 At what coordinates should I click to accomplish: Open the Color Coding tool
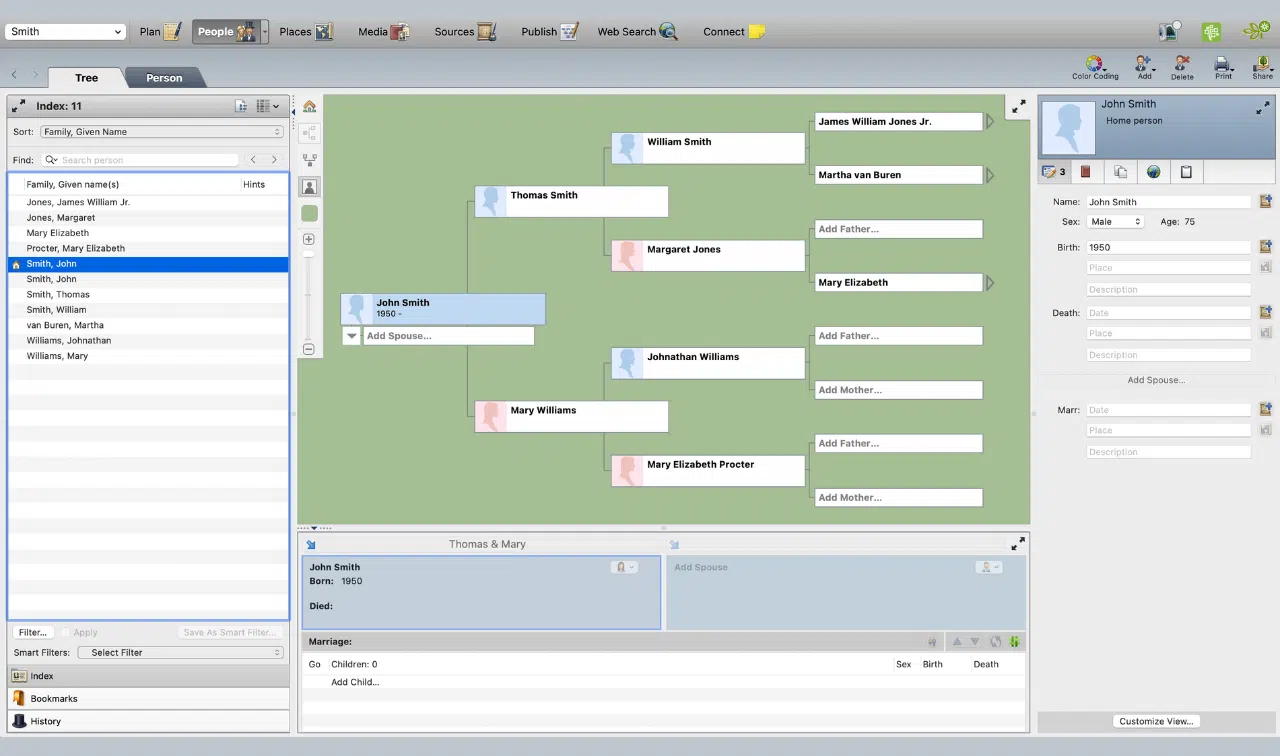[1095, 68]
